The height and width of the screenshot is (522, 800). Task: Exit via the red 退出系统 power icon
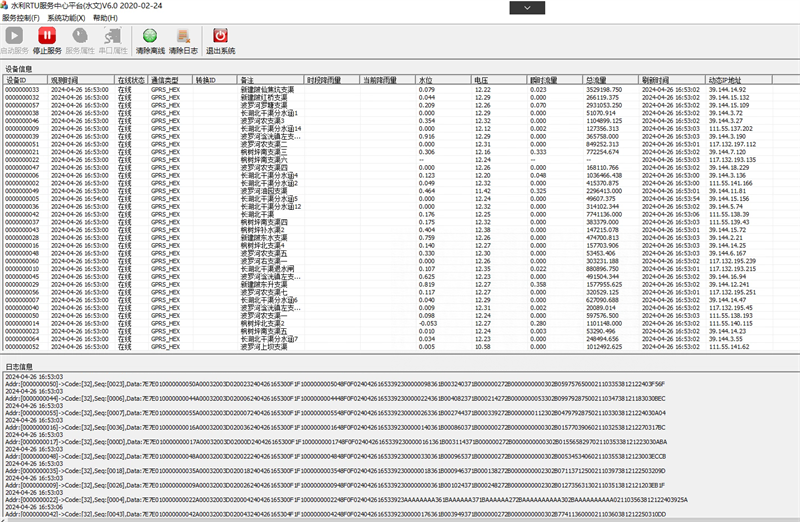pos(220,36)
